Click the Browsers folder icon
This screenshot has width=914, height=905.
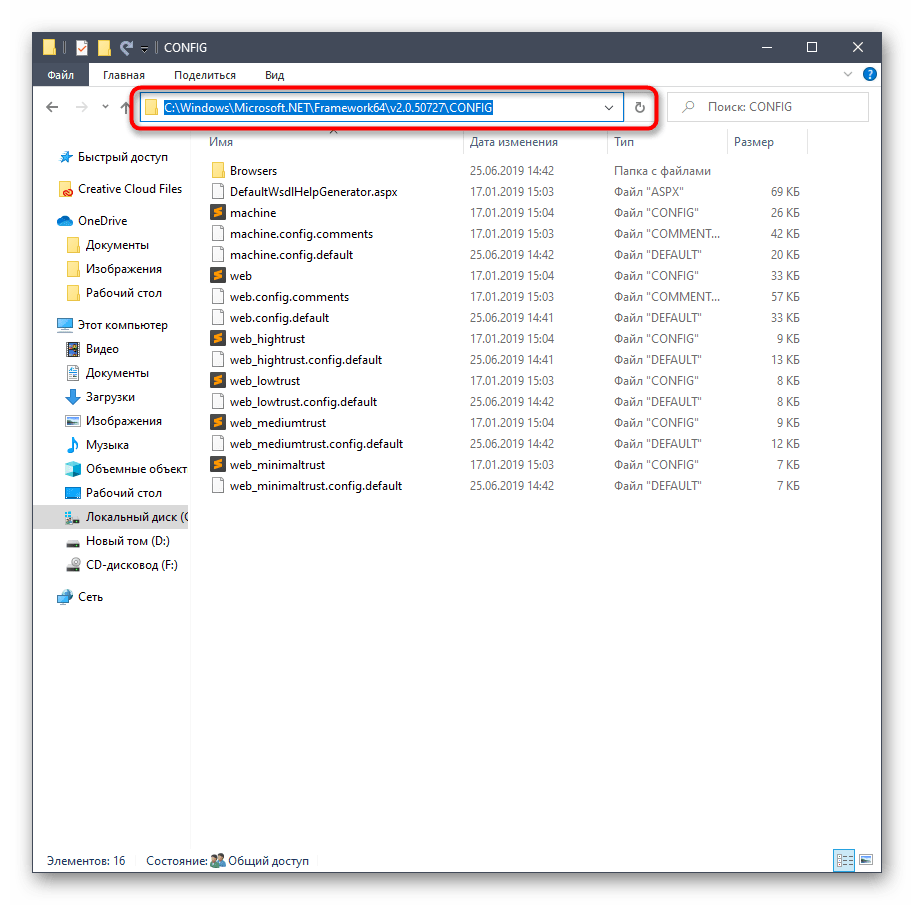(x=218, y=171)
